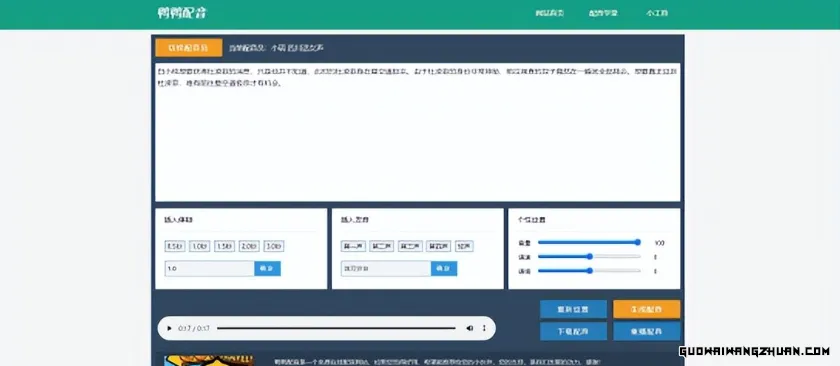Select the 第三声 tone button
840x366 pixels.
tap(410, 247)
